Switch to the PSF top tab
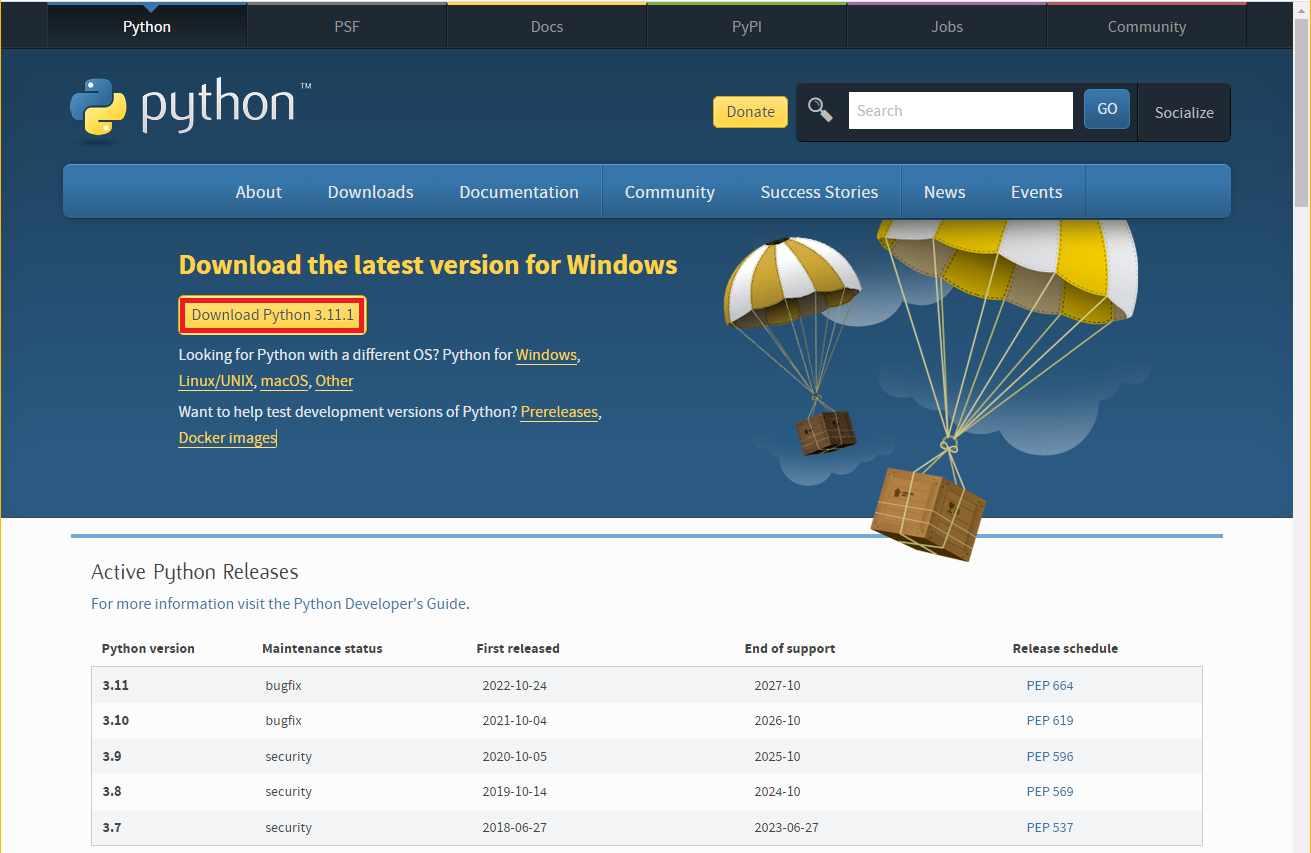The image size is (1311, 853). (x=347, y=26)
